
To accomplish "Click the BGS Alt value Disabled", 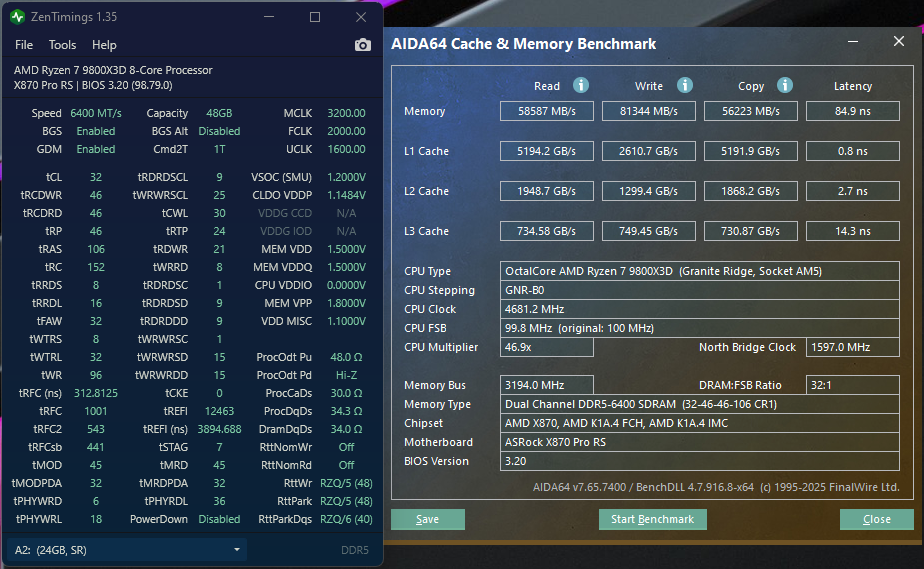I will click(219, 131).
